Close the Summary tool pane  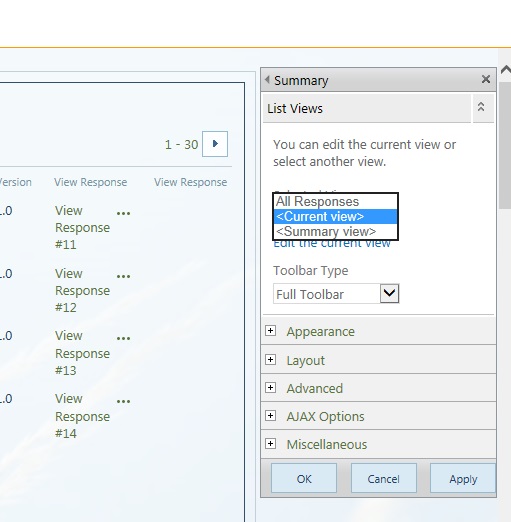click(486, 79)
